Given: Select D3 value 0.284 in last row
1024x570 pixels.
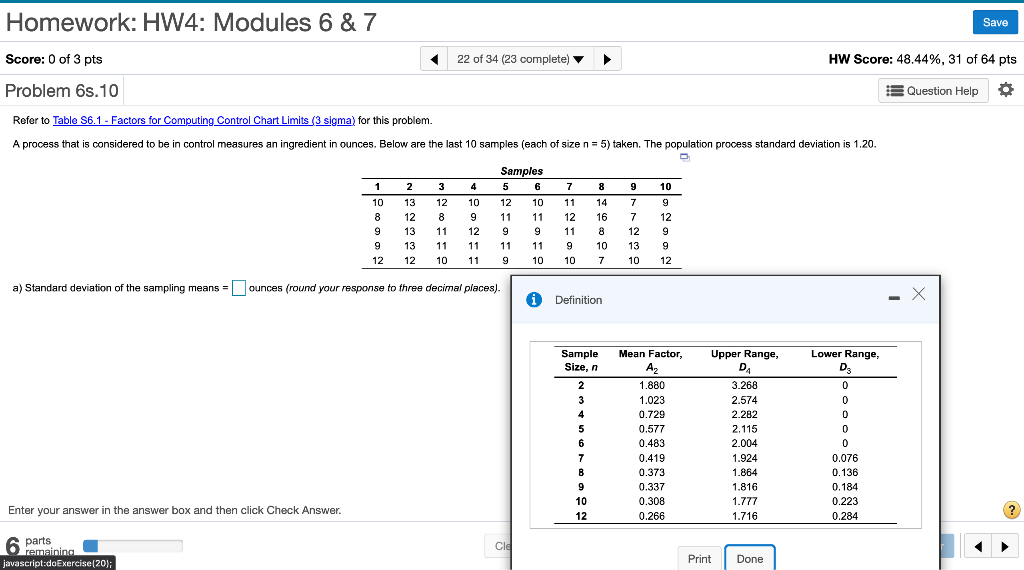Looking at the screenshot, I should click(x=845, y=516).
